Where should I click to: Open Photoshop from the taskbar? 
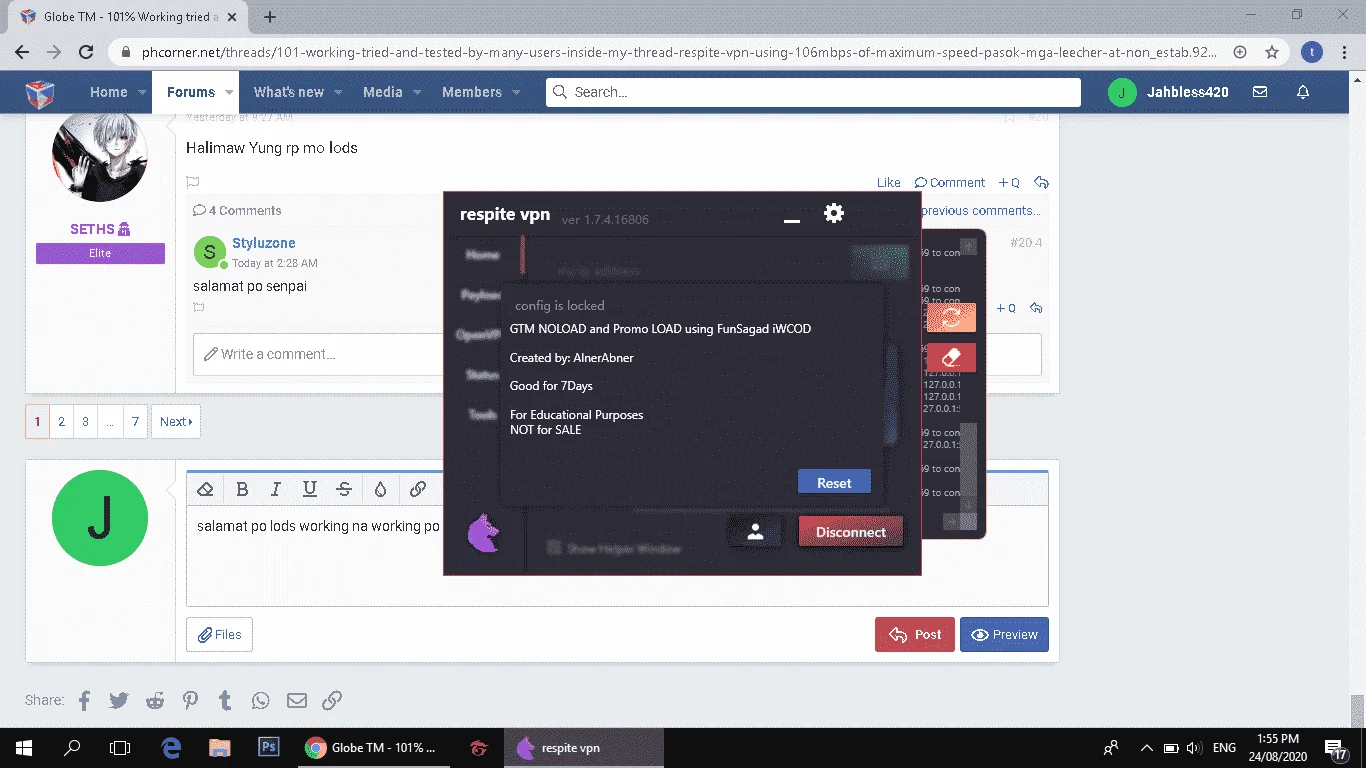click(268, 747)
